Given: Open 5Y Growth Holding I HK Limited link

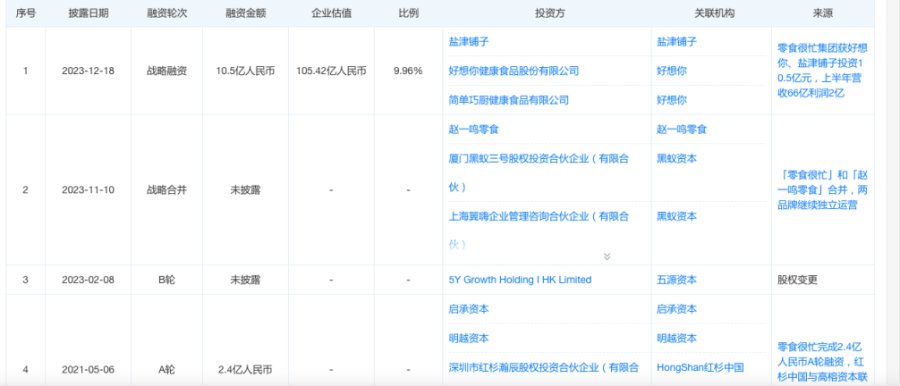Looking at the screenshot, I should click(519, 280).
